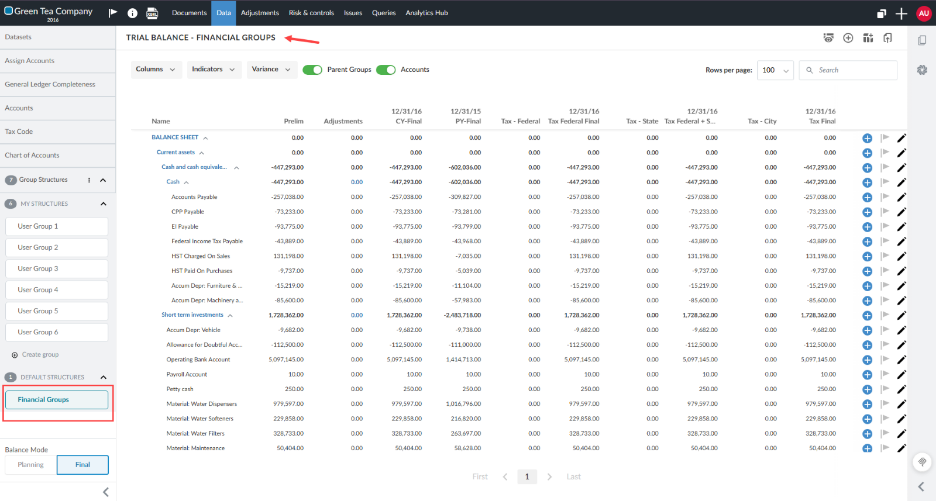Collapse the BALANCE SHEET group
This screenshot has width=936, height=501.
tap(205, 138)
